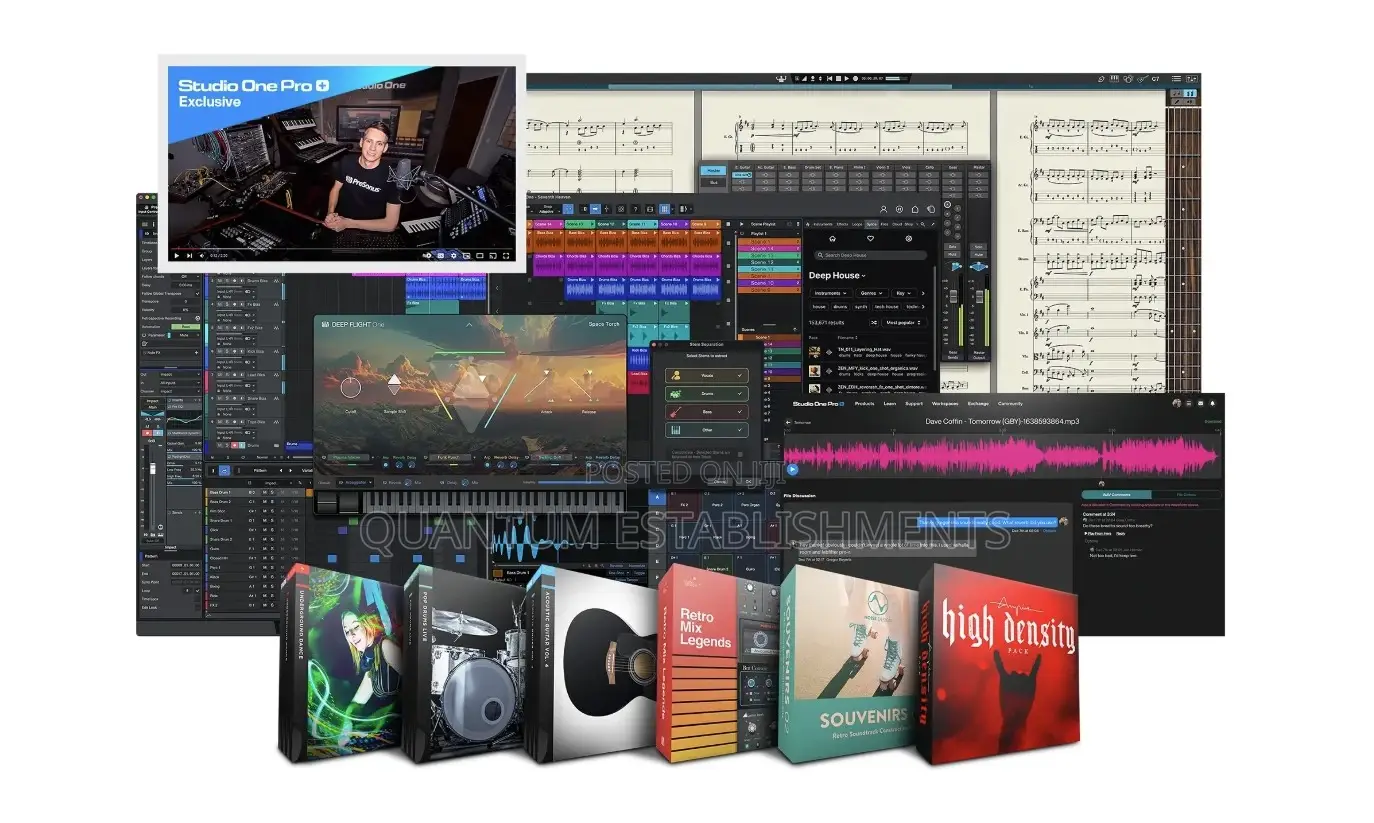Search within Deep House field

871,255
